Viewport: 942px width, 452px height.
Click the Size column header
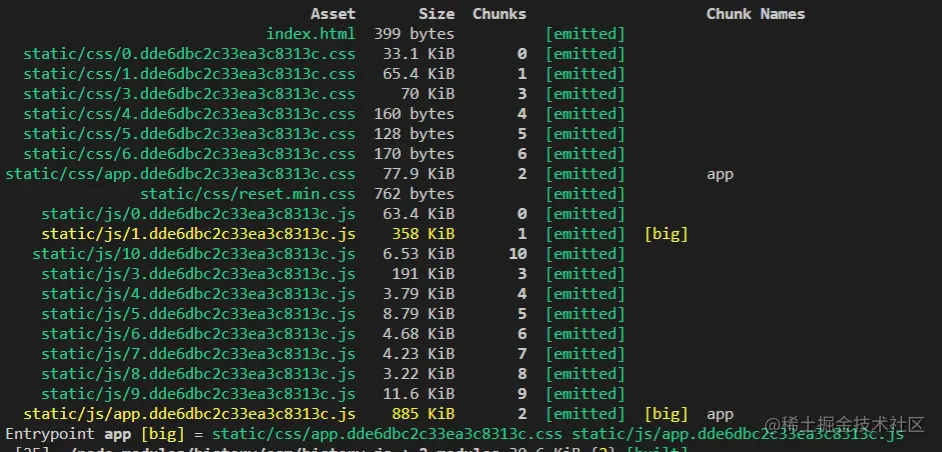coord(436,14)
